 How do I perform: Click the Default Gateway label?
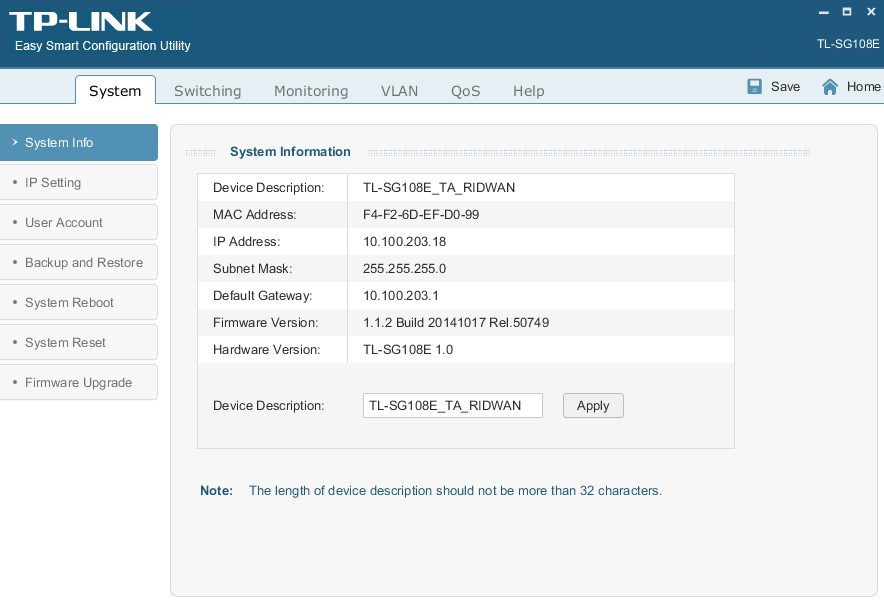263,296
